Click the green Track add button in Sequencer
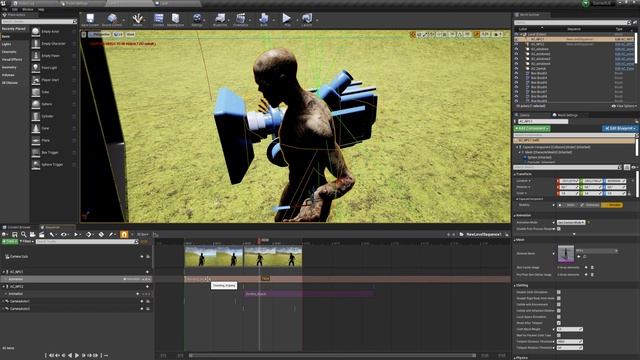Viewport: 640px width, 360px height. [x=10, y=242]
